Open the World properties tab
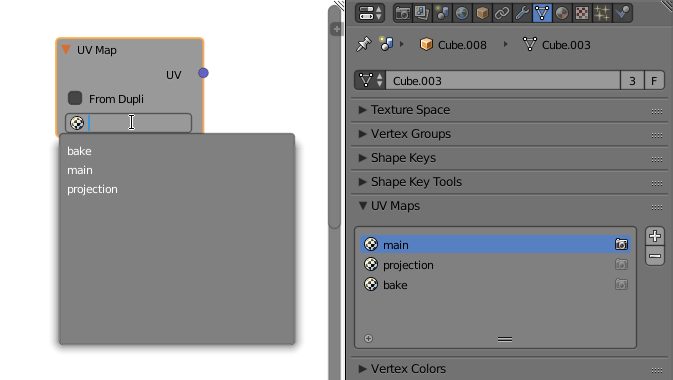This screenshot has height=380, width=673. click(462, 13)
